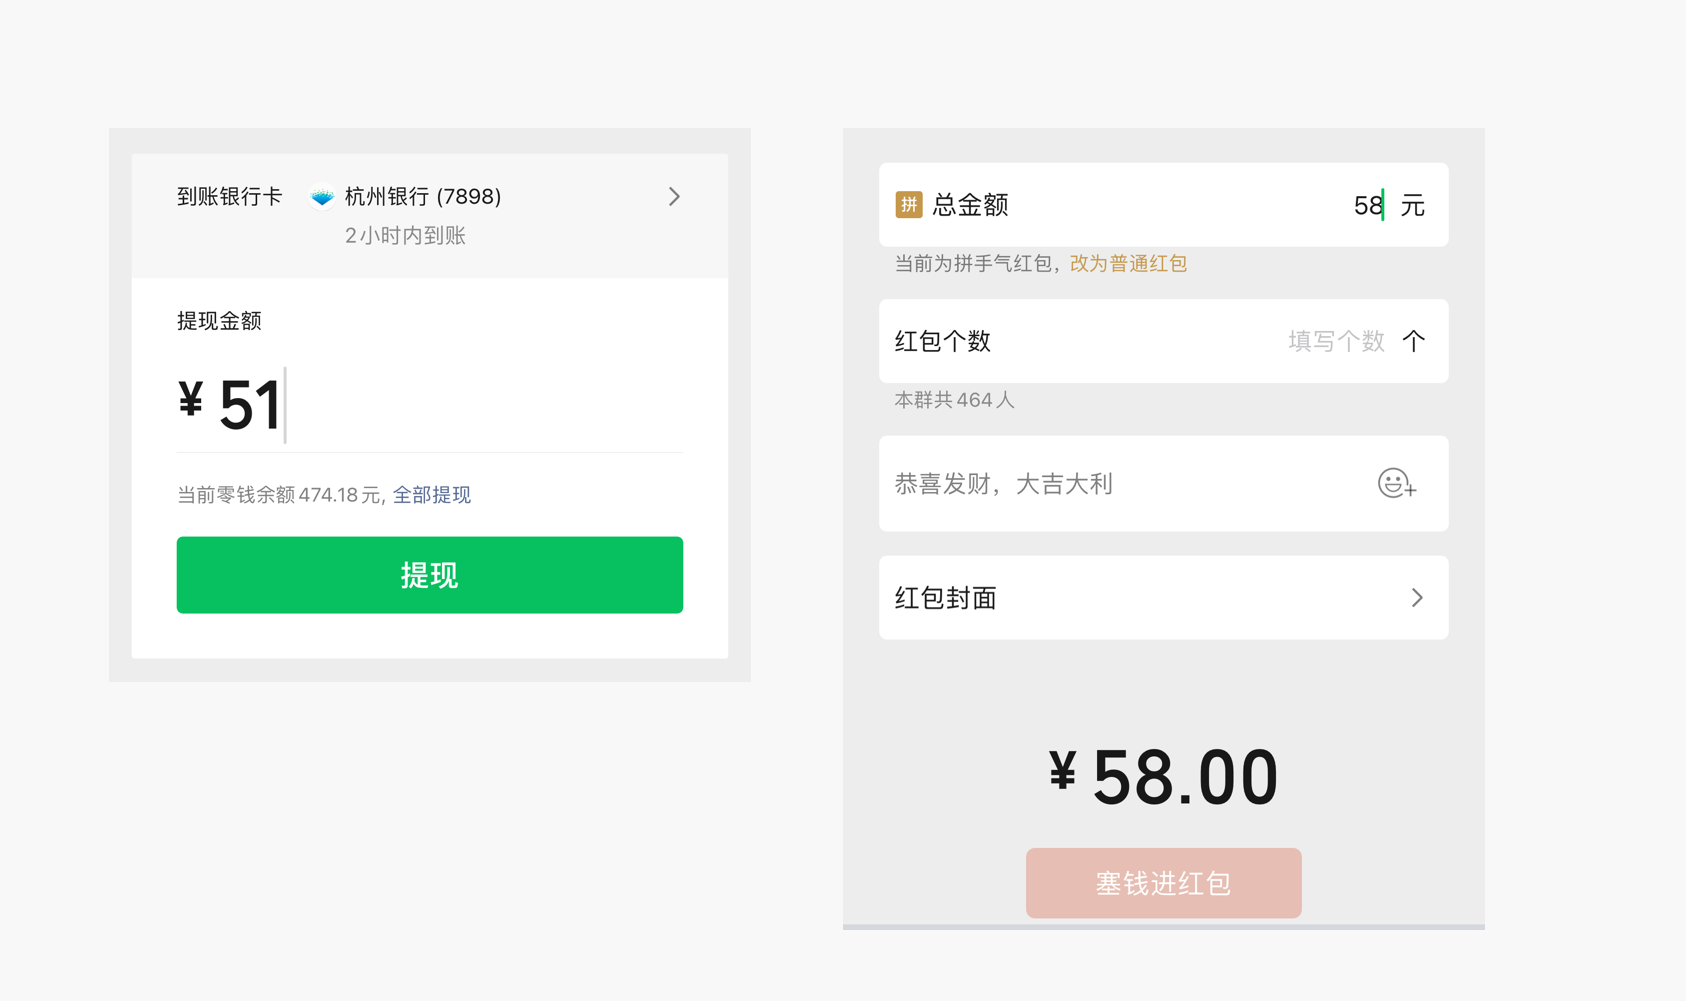The image size is (1686, 1001).
Task: Tap the green 提现 button
Action: tap(430, 575)
